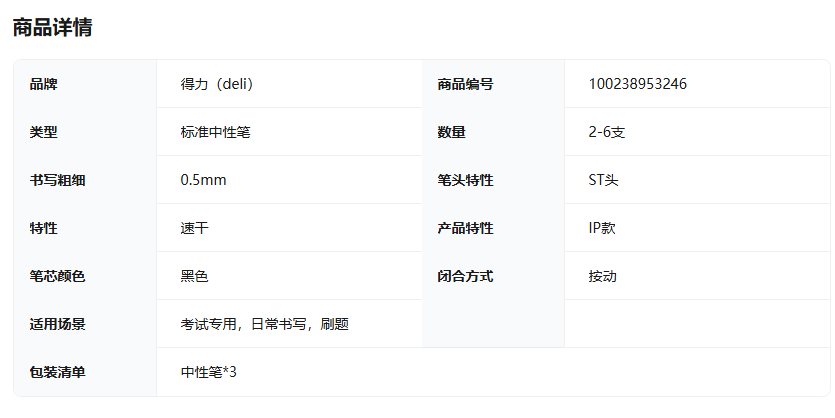Click the 0.5mm writing thickness value

203,180
